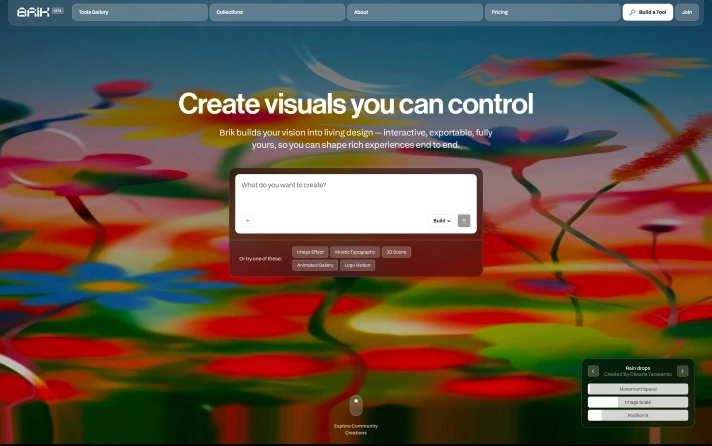Image resolution: width=712 pixels, height=446 pixels.
Task: Show previous creation with left chevron
Action: [593, 371]
